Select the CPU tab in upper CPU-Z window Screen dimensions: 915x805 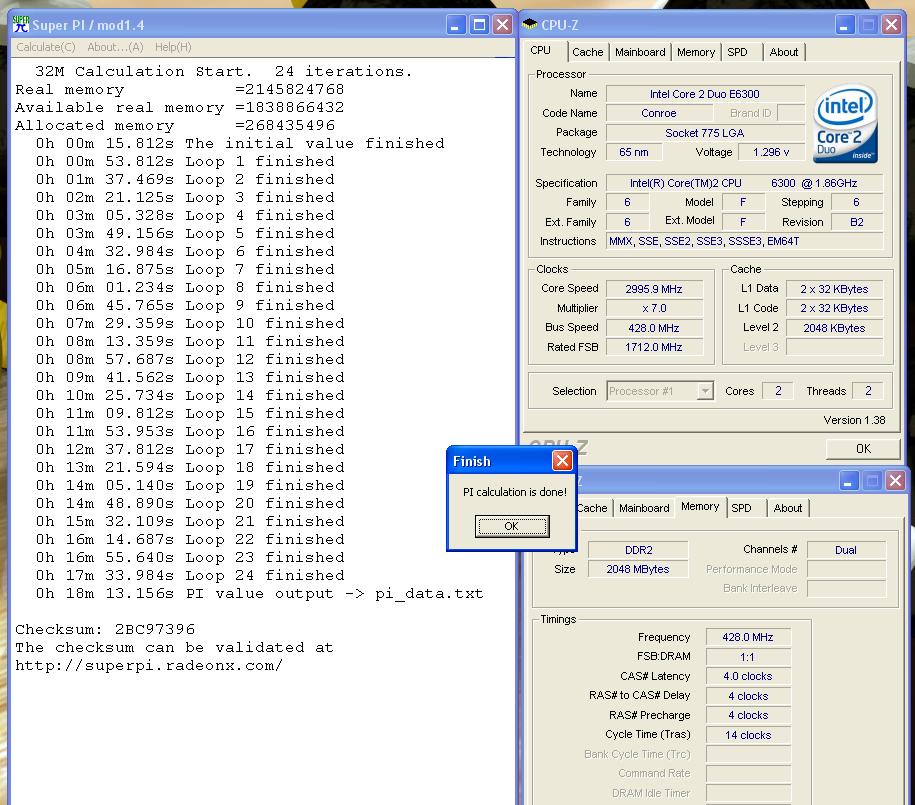click(x=540, y=51)
